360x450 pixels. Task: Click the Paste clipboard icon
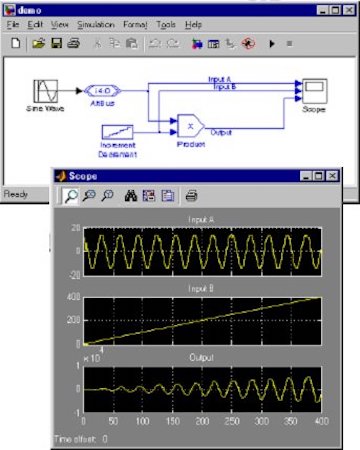(132, 43)
